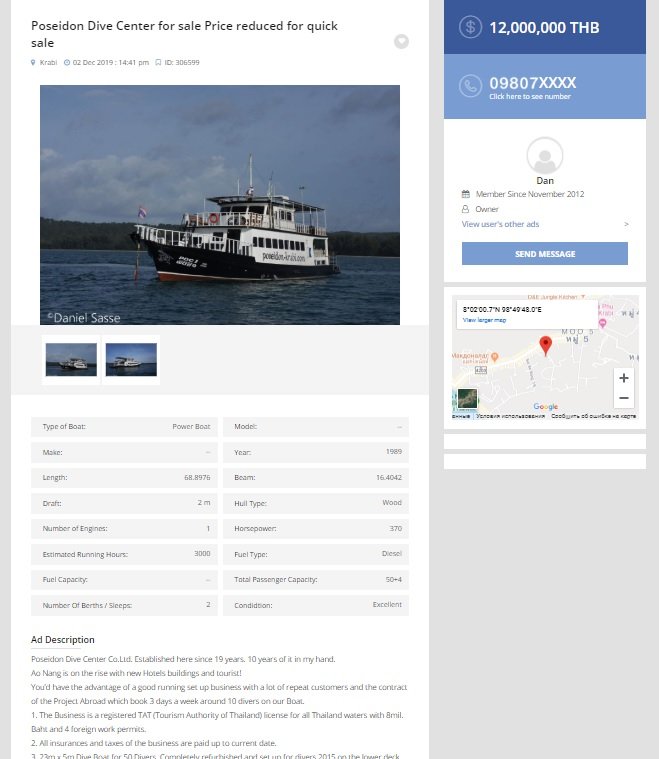
Task: Click the dollar price icon
Action: click(470, 27)
